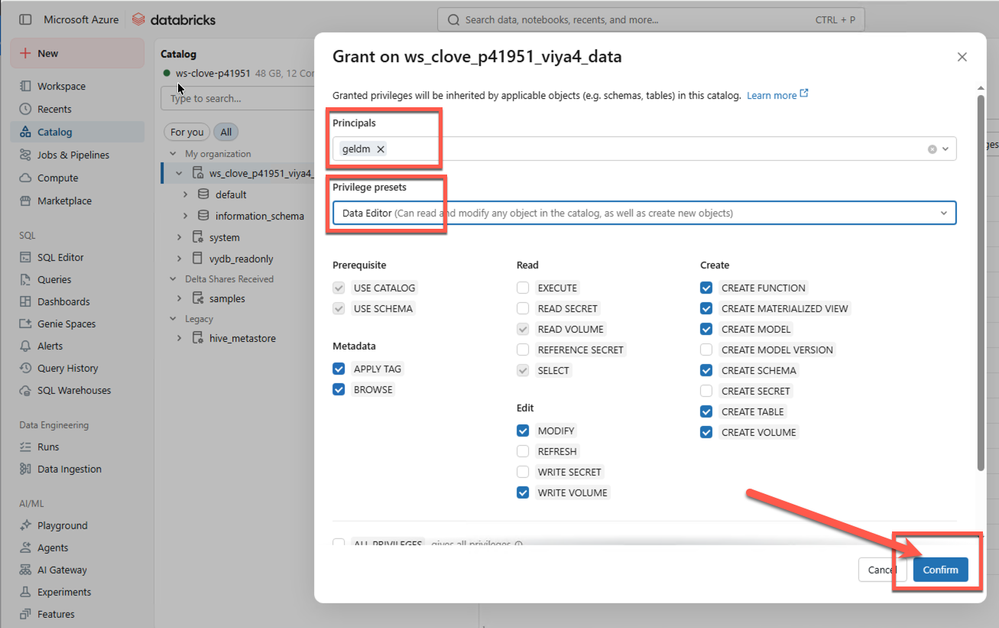Open Agents in the sidebar
Viewport: 999px width, 628px height.
pos(52,548)
